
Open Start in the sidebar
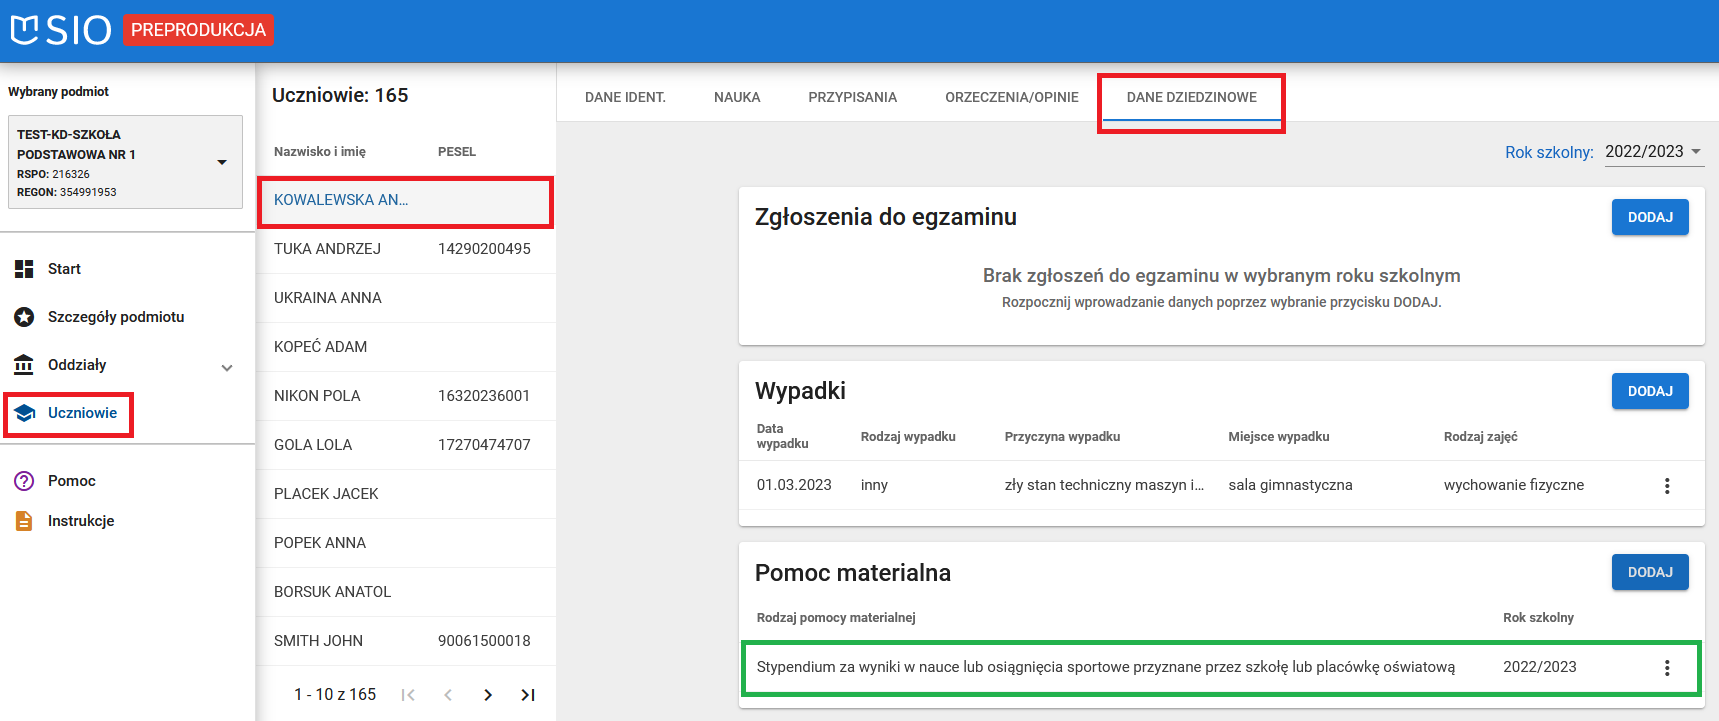[x=64, y=269]
